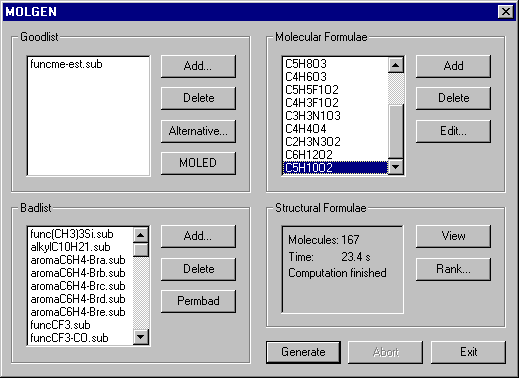Click the Badlist scrollbar thumb
This screenshot has height=378, width=519.
click(141, 250)
